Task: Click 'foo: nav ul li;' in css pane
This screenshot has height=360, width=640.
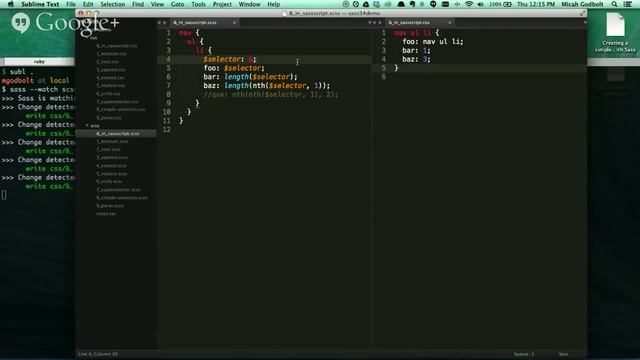Action: [x=433, y=42]
